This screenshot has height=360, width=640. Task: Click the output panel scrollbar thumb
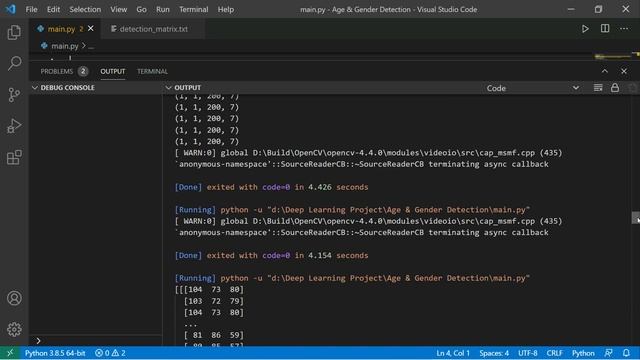pos(636,218)
